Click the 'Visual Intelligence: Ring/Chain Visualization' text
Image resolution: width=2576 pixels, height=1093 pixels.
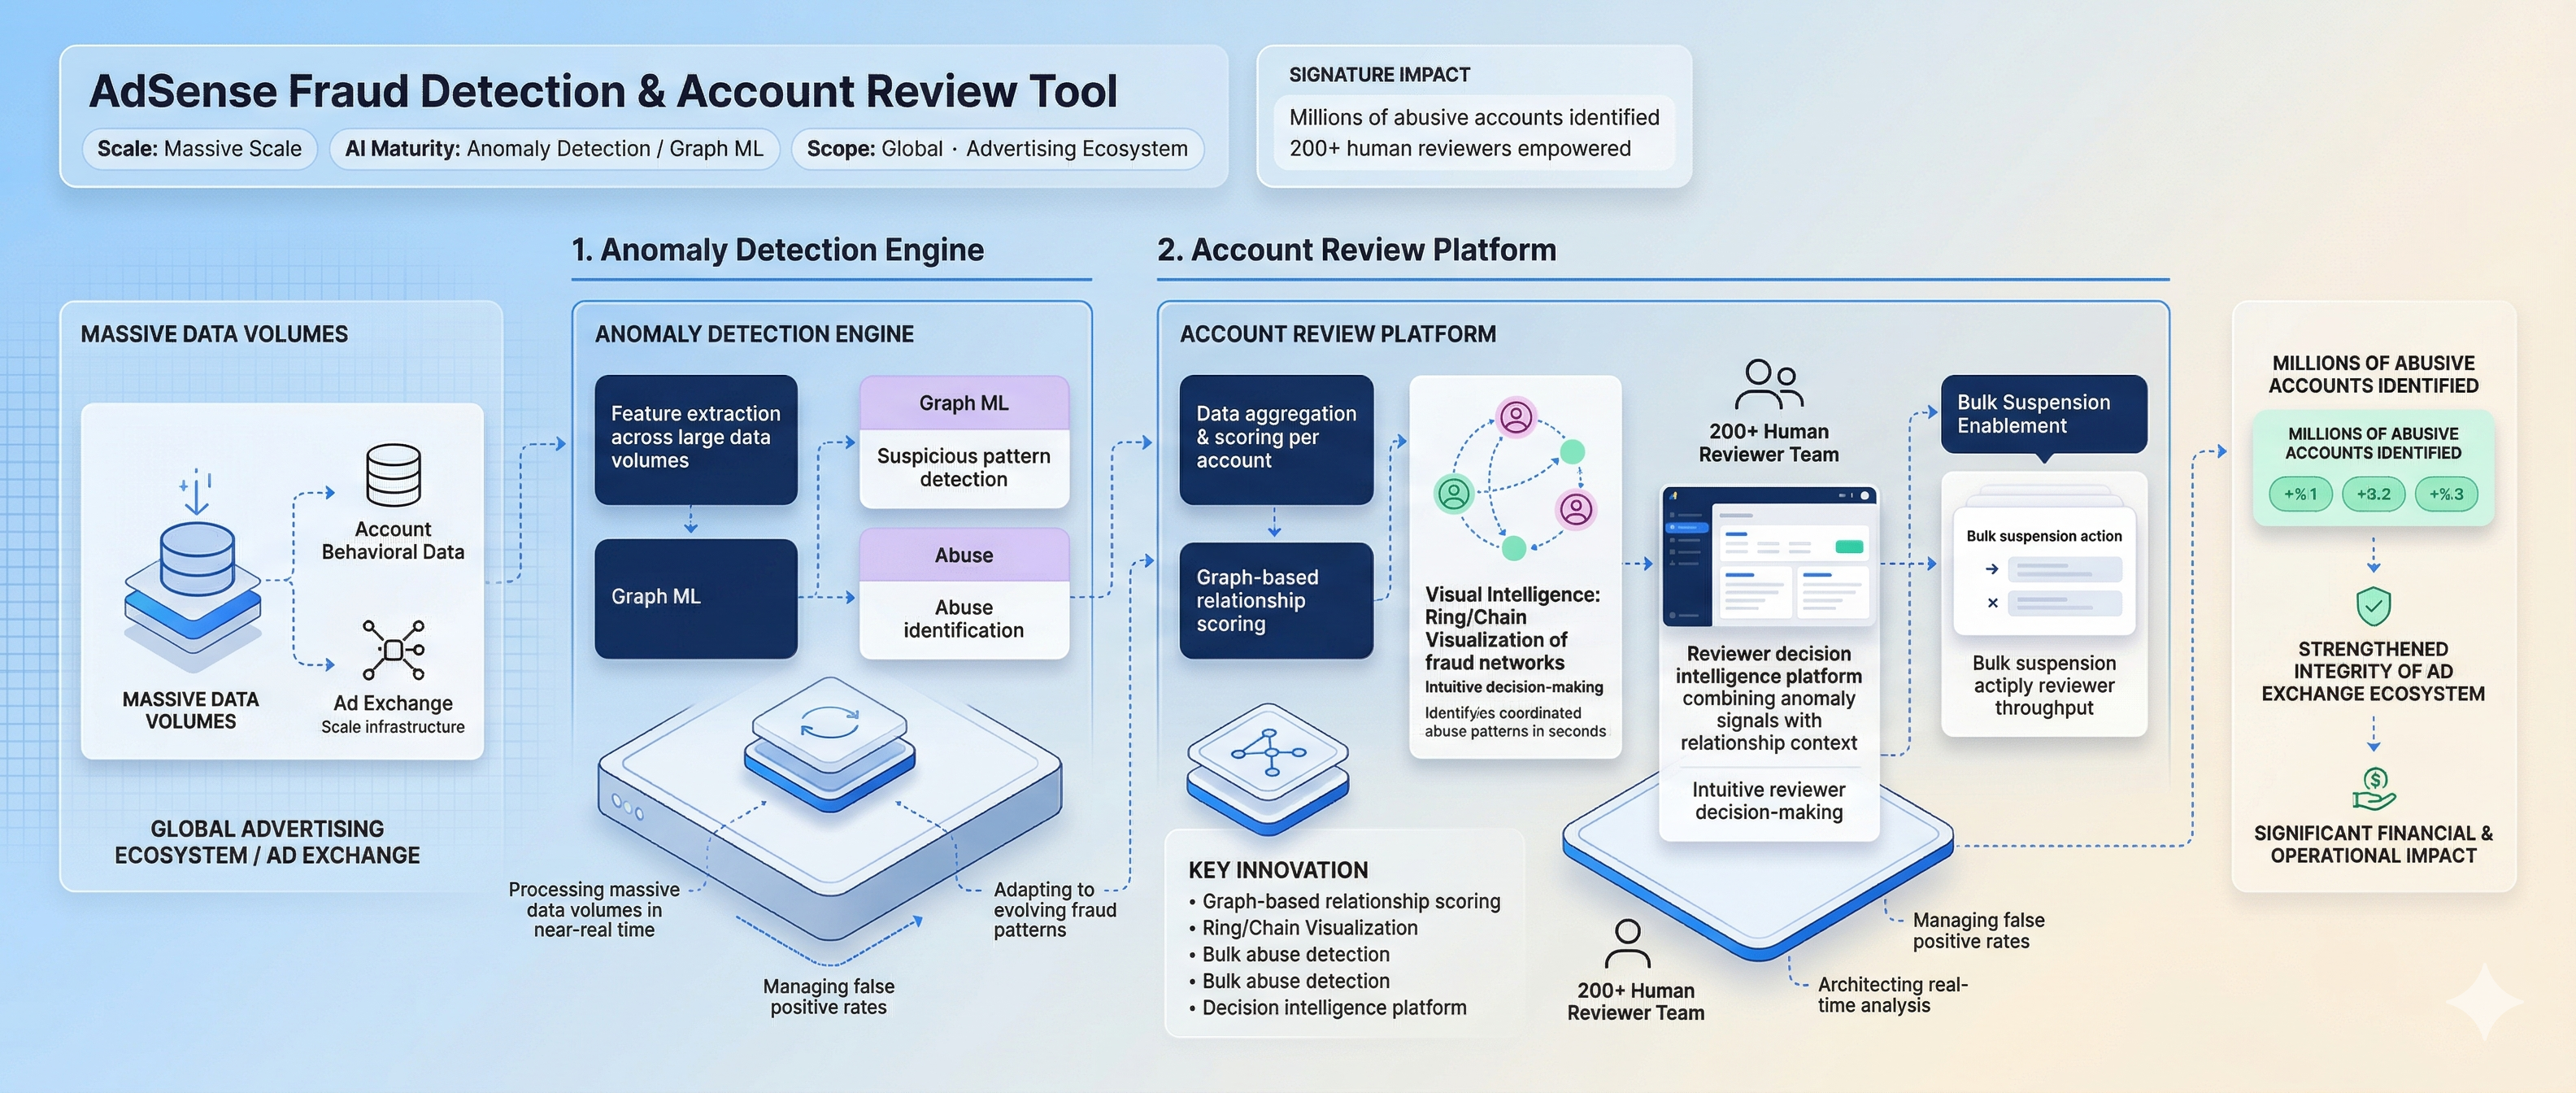click(1512, 628)
